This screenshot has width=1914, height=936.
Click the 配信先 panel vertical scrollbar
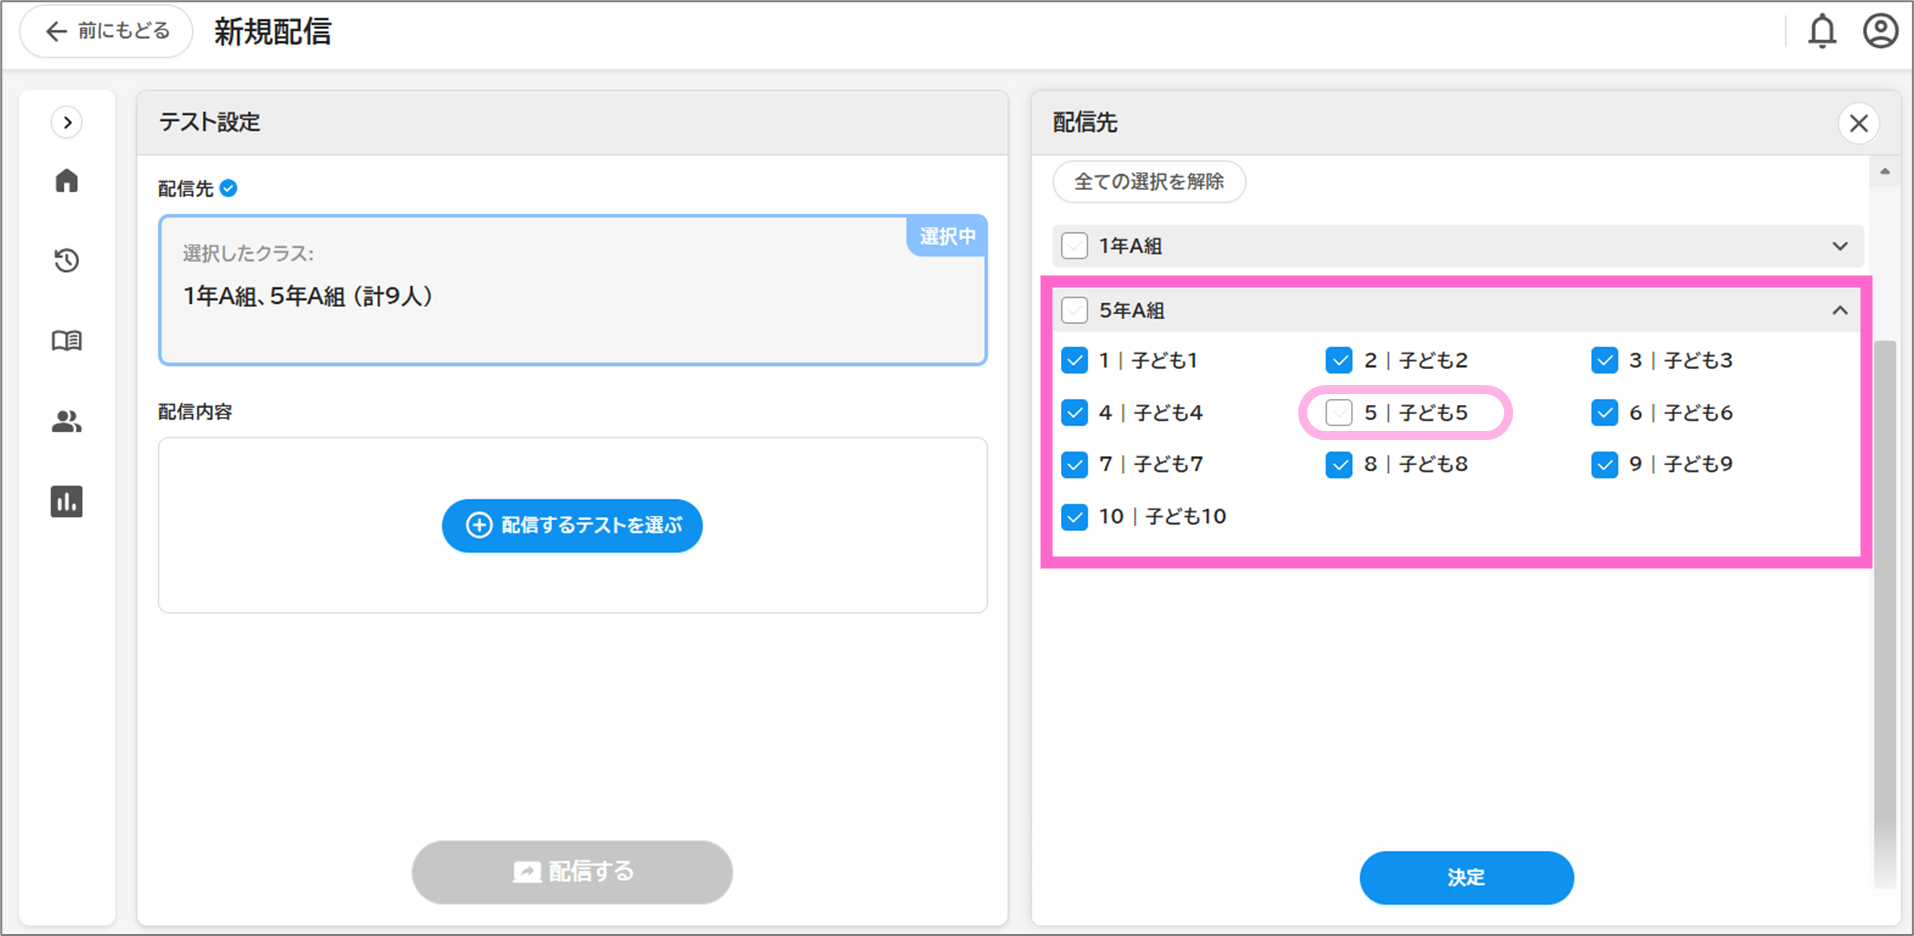(x=1884, y=600)
